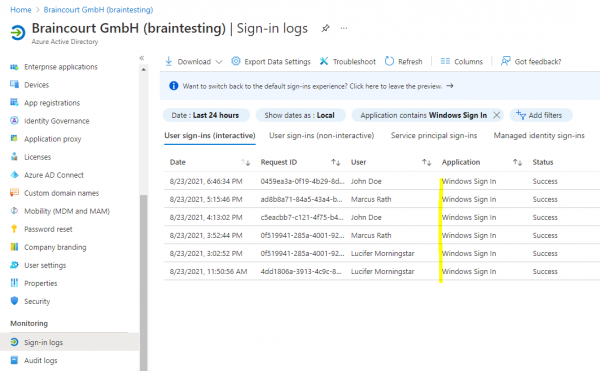Open Sign-in logs in Monitoring section
600x371 pixels.
click(x=70, y=342)
